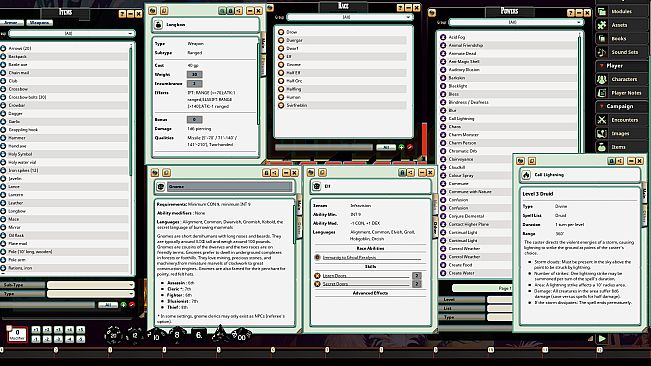Click the Modifier value box
The image size is (651, 366).
point(17,334)
